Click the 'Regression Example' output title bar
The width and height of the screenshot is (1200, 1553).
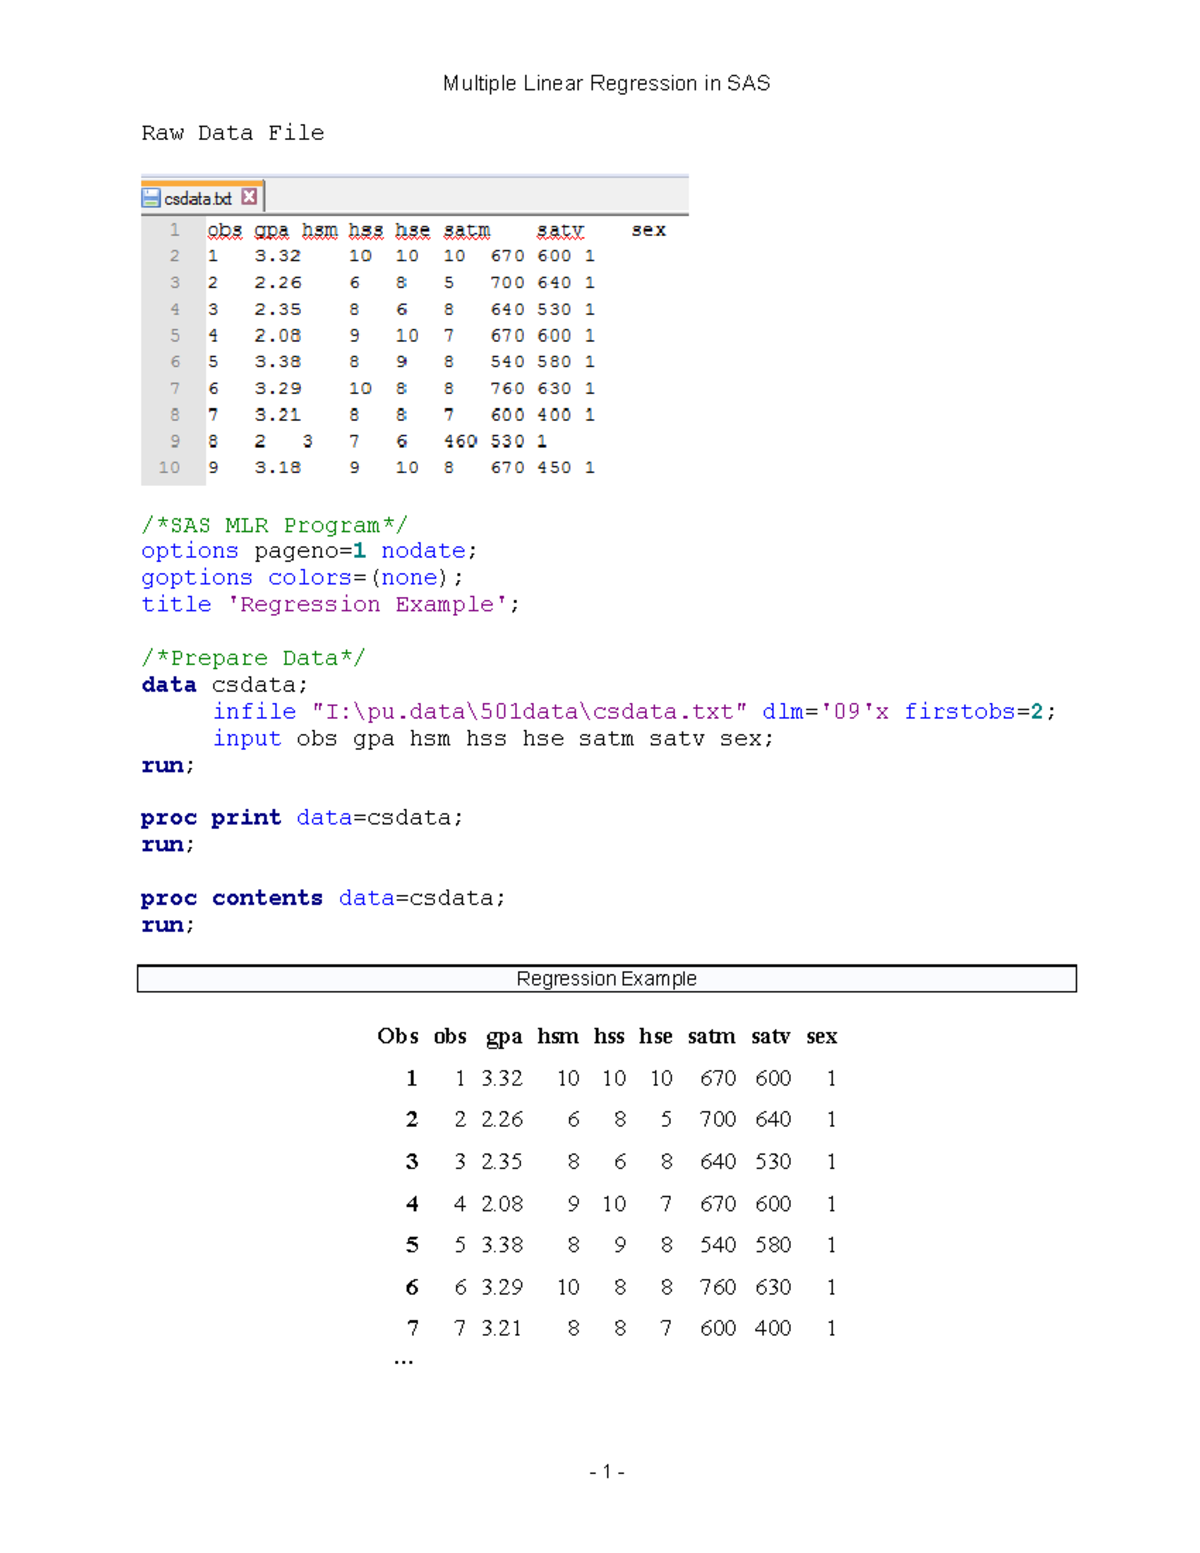pos(606,978)
